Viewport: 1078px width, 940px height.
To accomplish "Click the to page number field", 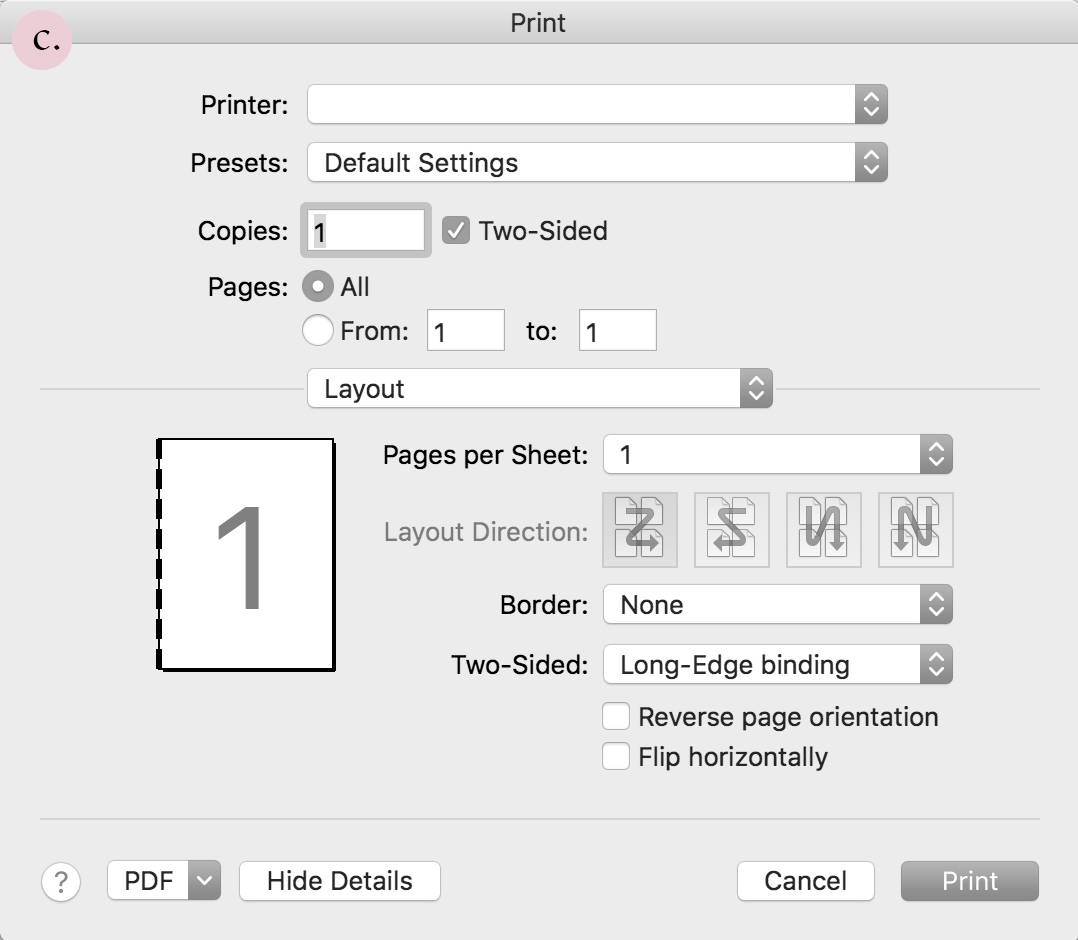I will point(617,330).
